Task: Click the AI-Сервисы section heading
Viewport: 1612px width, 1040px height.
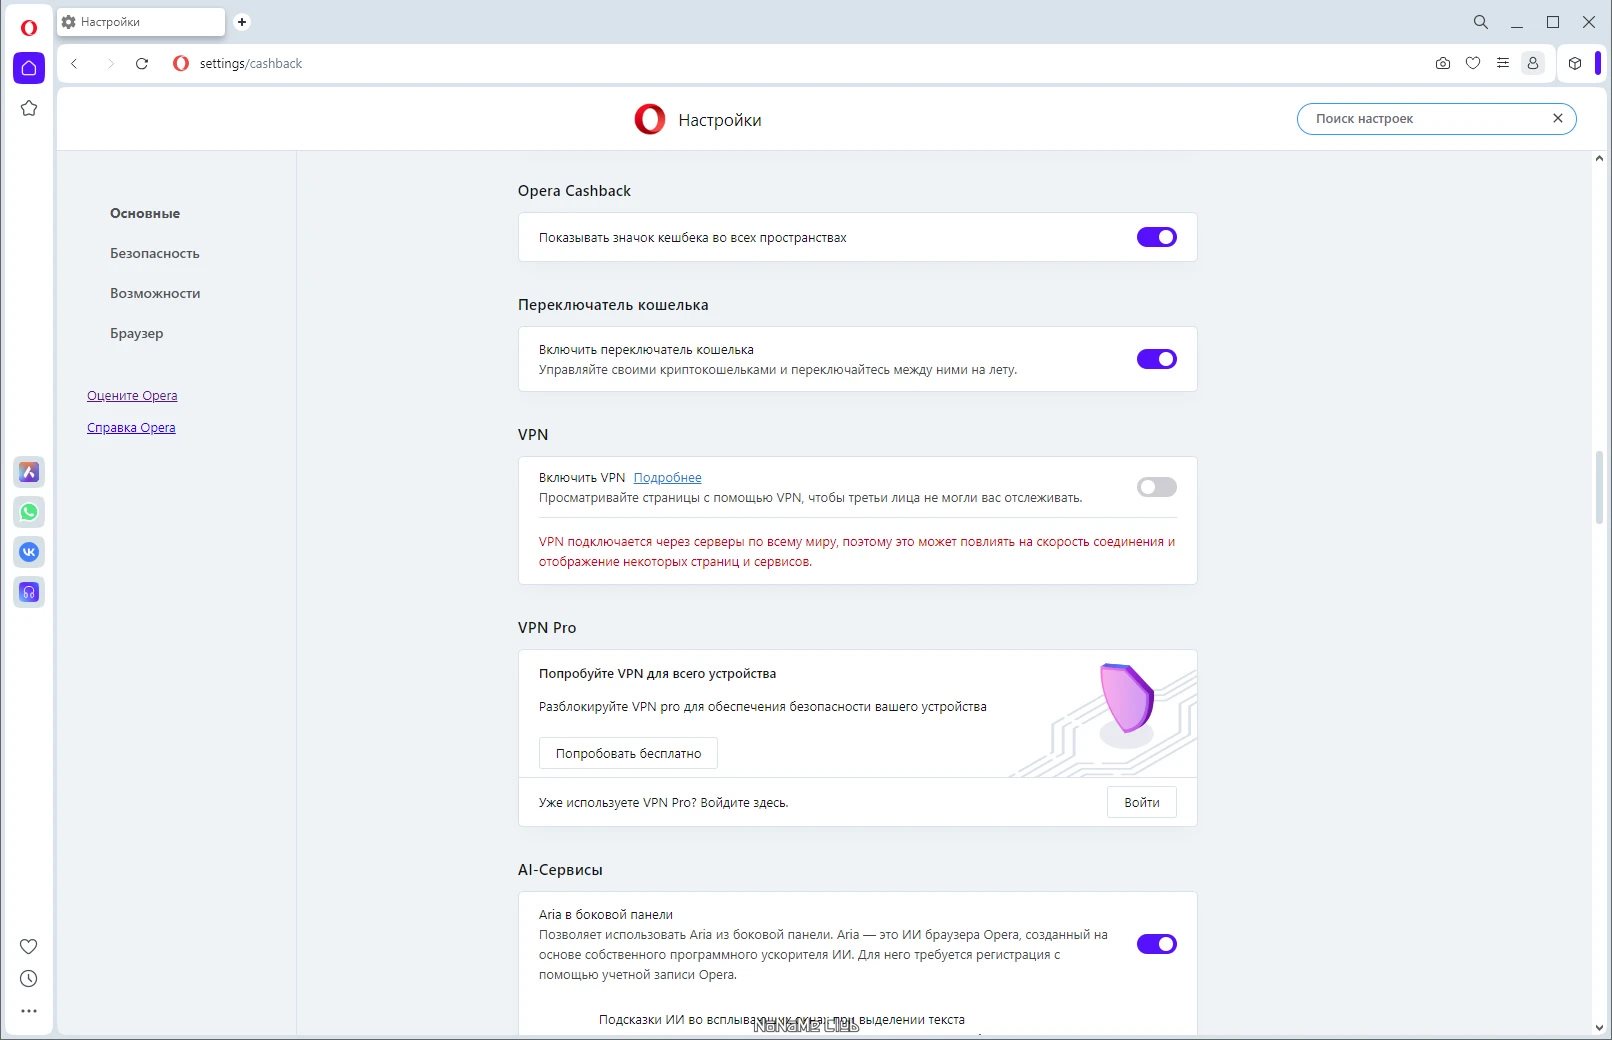Action: point(560,869)
